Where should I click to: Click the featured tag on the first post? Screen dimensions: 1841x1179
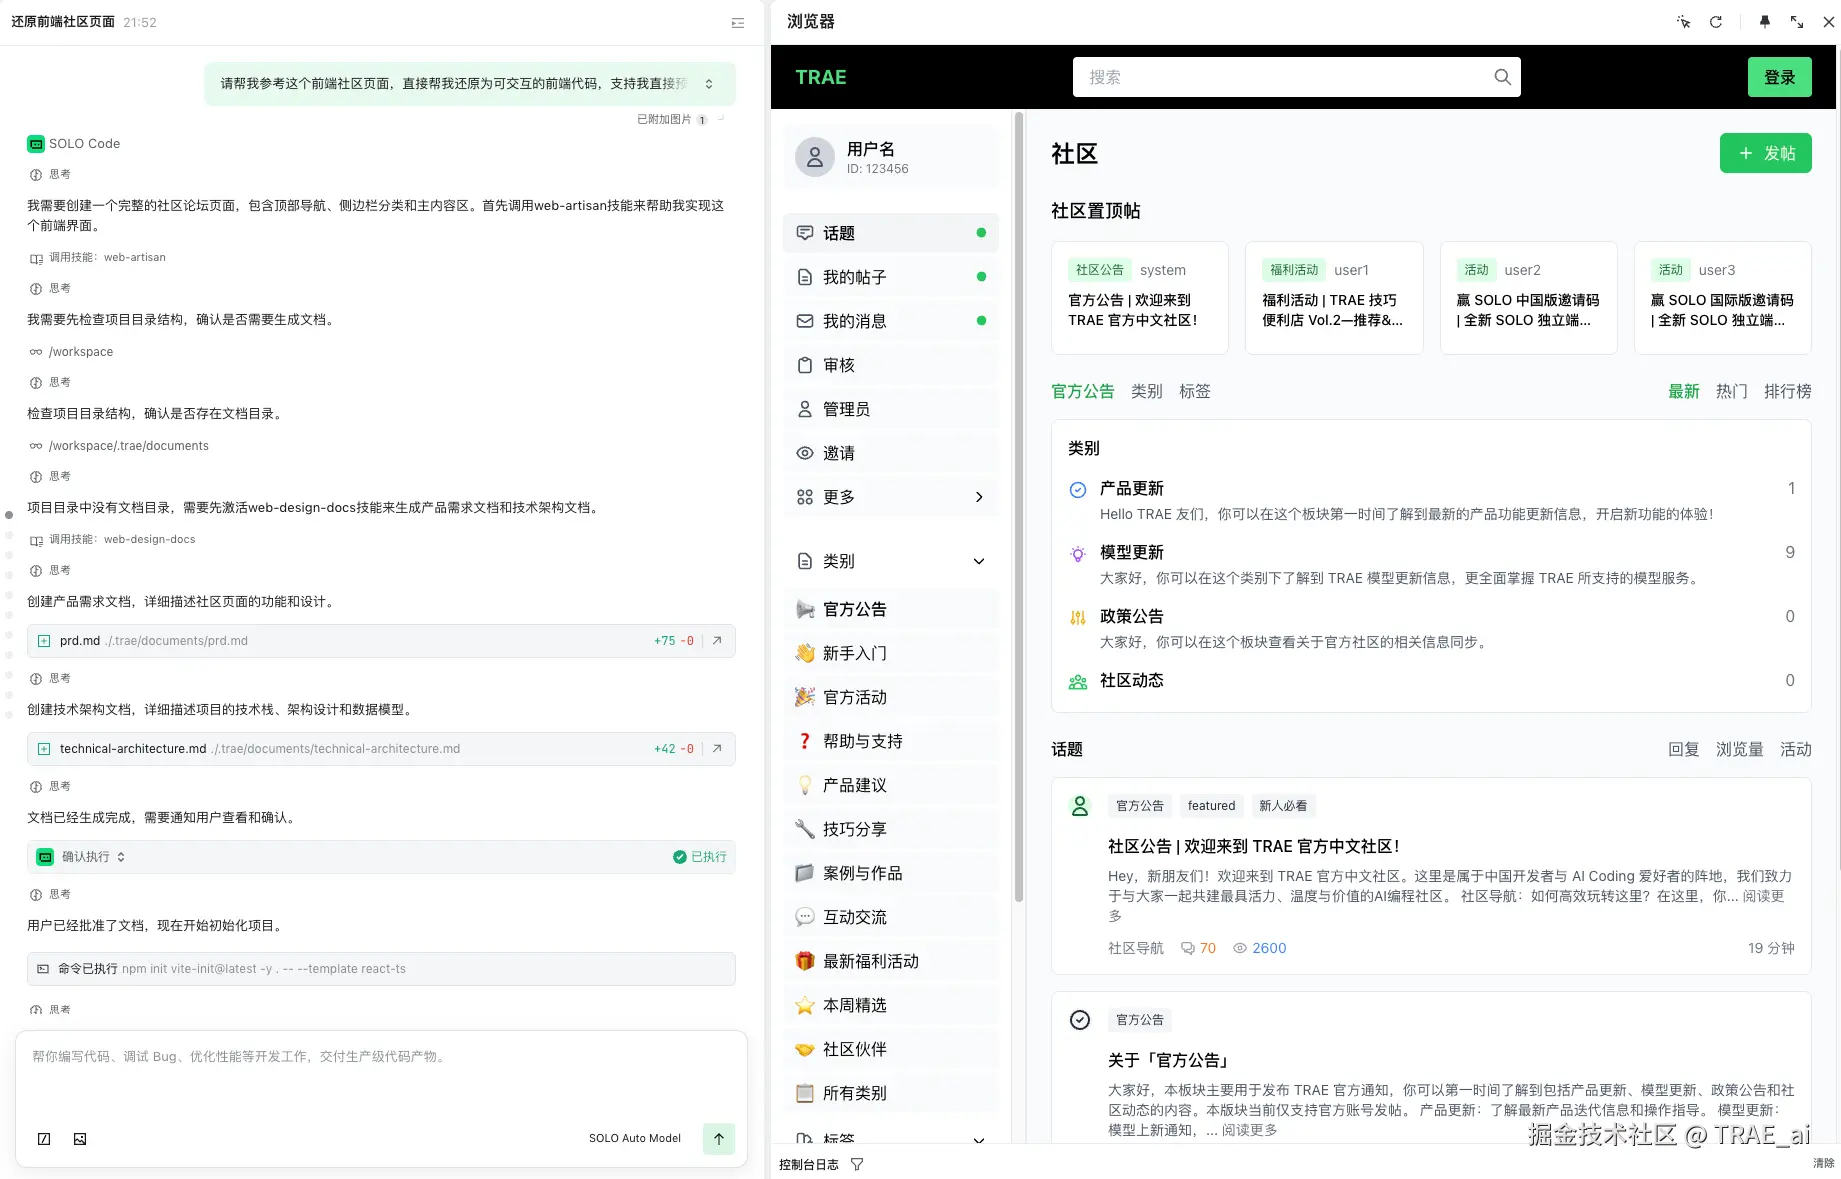pos(1212,806)
